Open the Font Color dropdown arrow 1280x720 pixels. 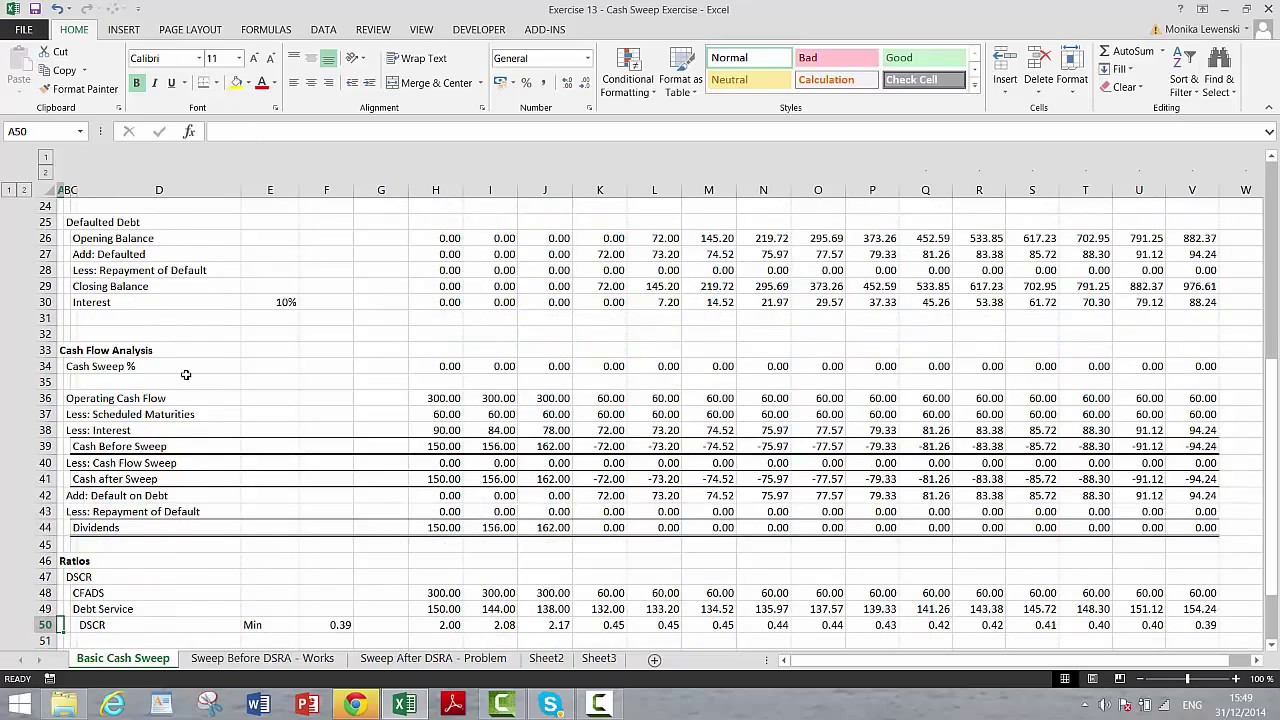coord(273,83)
